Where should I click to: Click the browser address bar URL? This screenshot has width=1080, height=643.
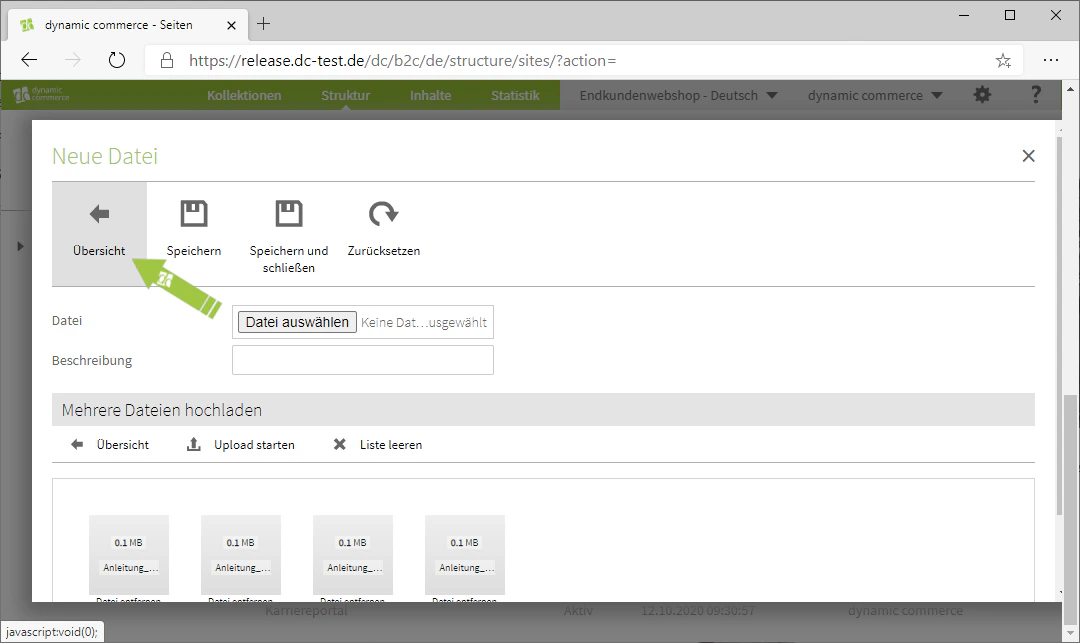click(x=402, y=61)
